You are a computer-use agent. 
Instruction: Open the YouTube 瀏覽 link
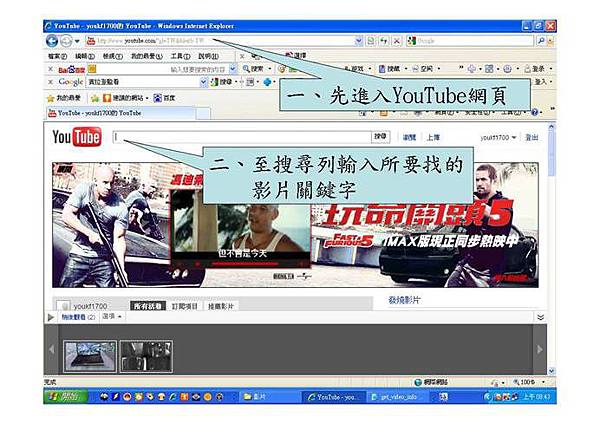pyautogui.click(x=409, y=137)
